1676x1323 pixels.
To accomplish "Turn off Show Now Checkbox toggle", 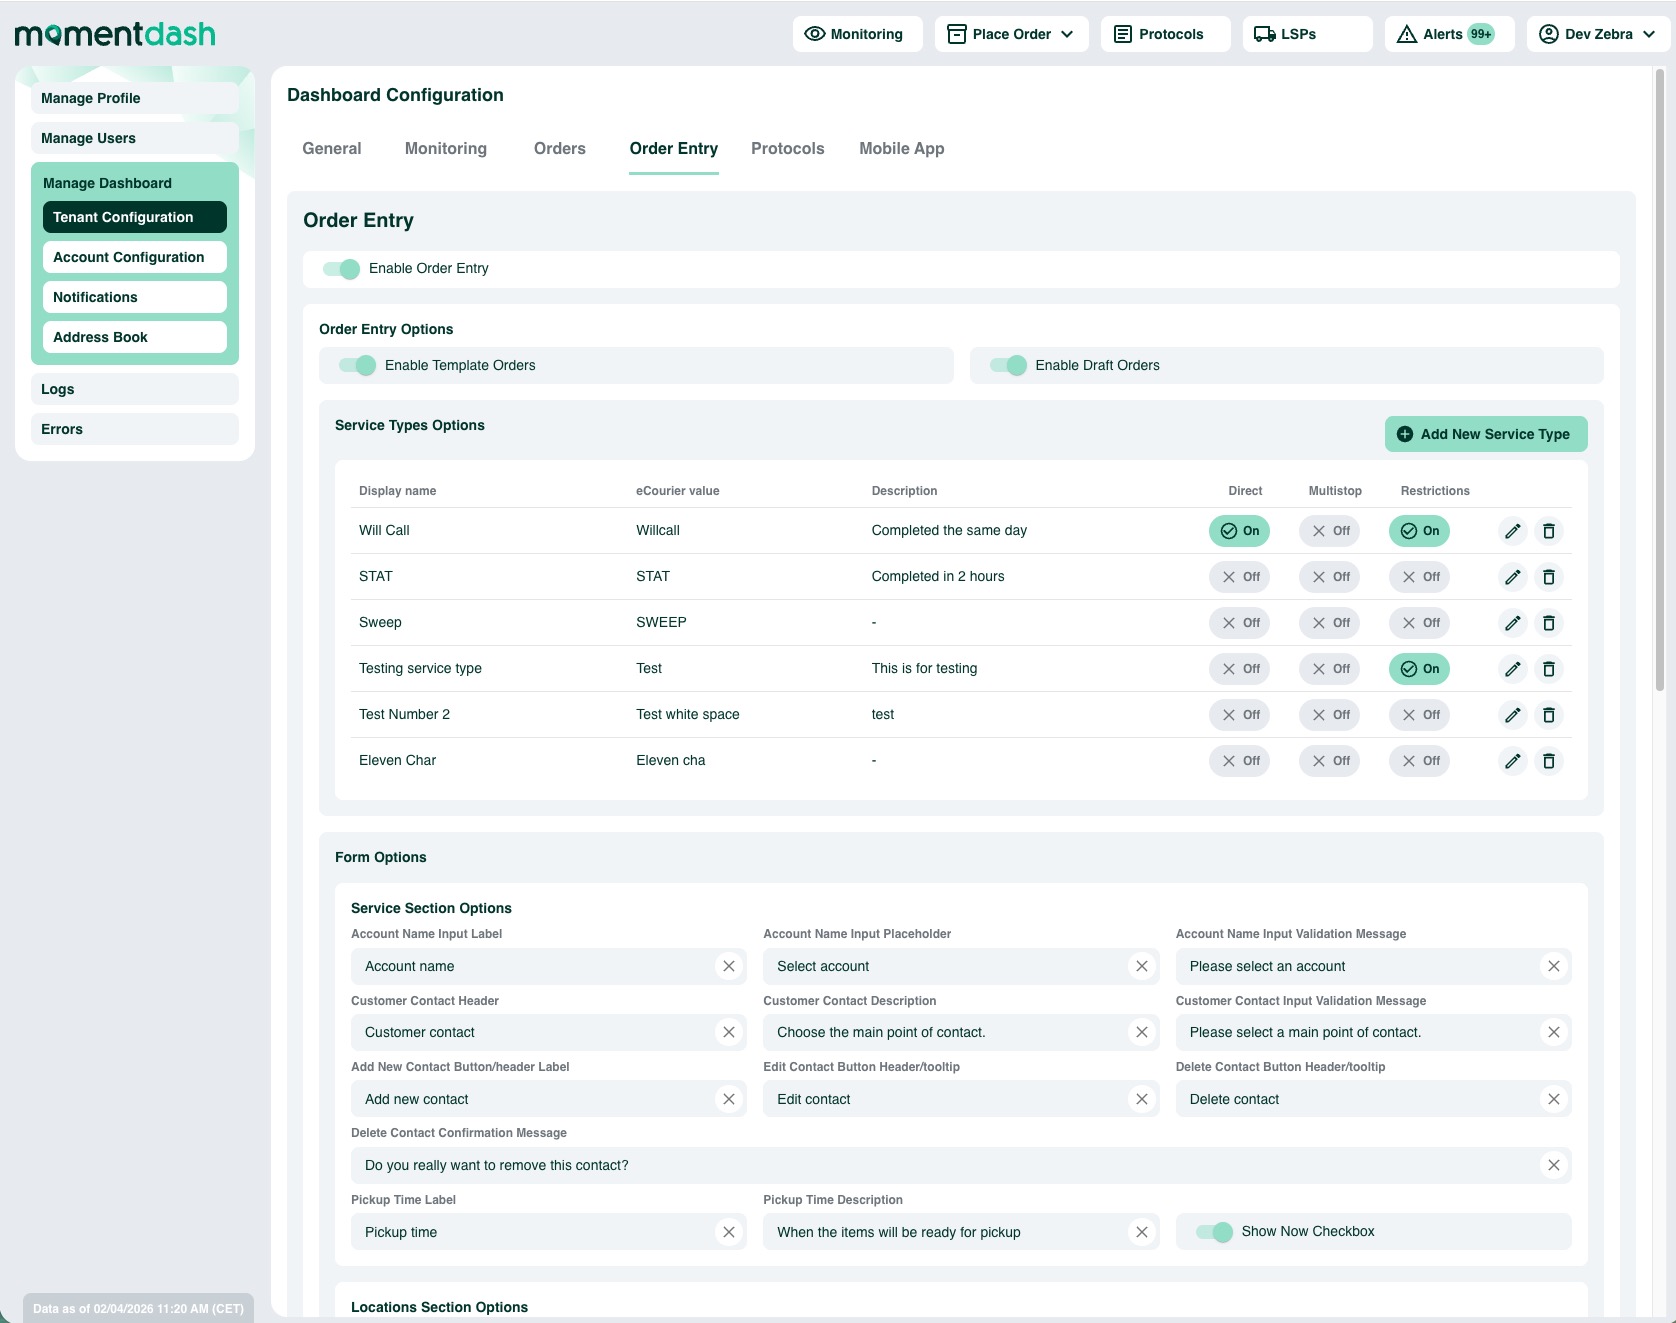I will (x=1215, y=1232).
